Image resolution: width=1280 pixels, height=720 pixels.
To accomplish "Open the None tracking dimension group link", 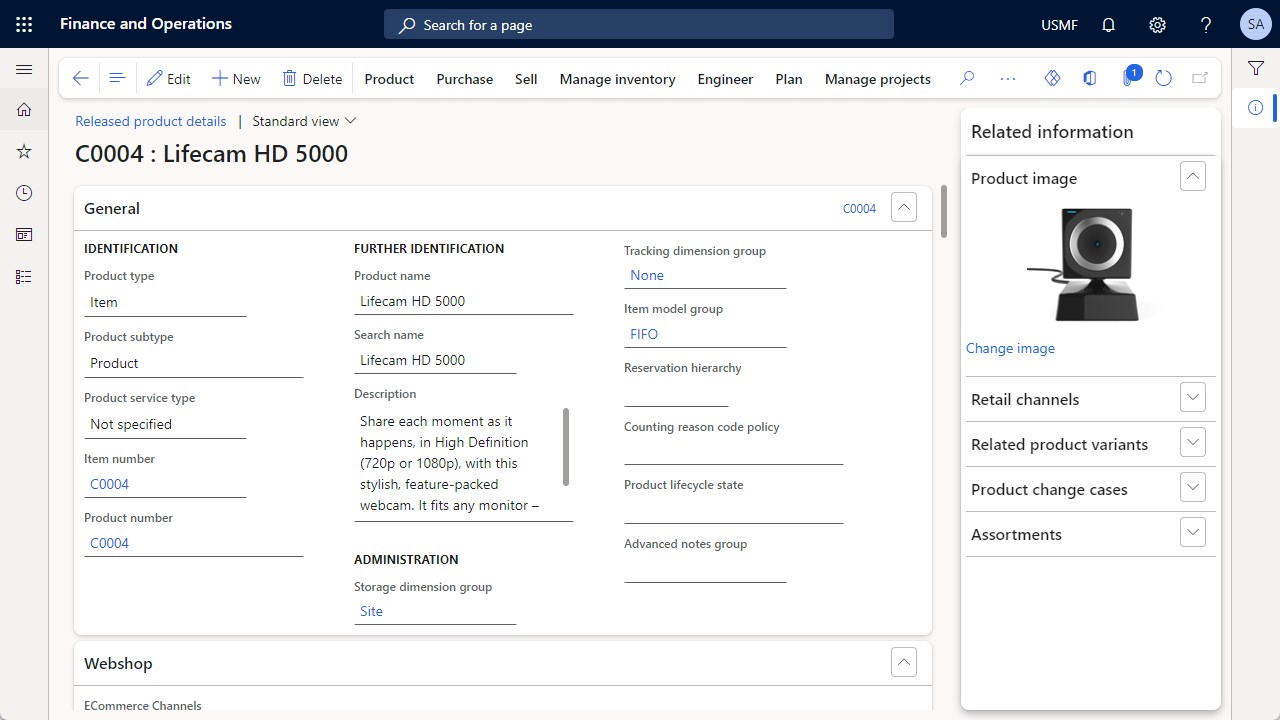I will point(647,275).
